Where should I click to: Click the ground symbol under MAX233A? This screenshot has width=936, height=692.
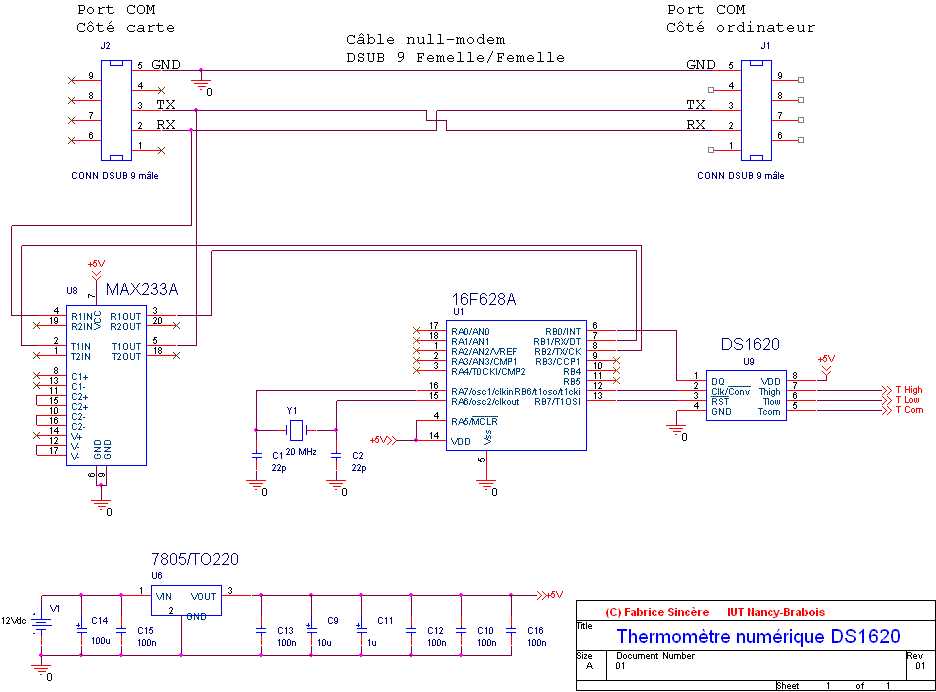pyautogui.click(x=101, y=507)
